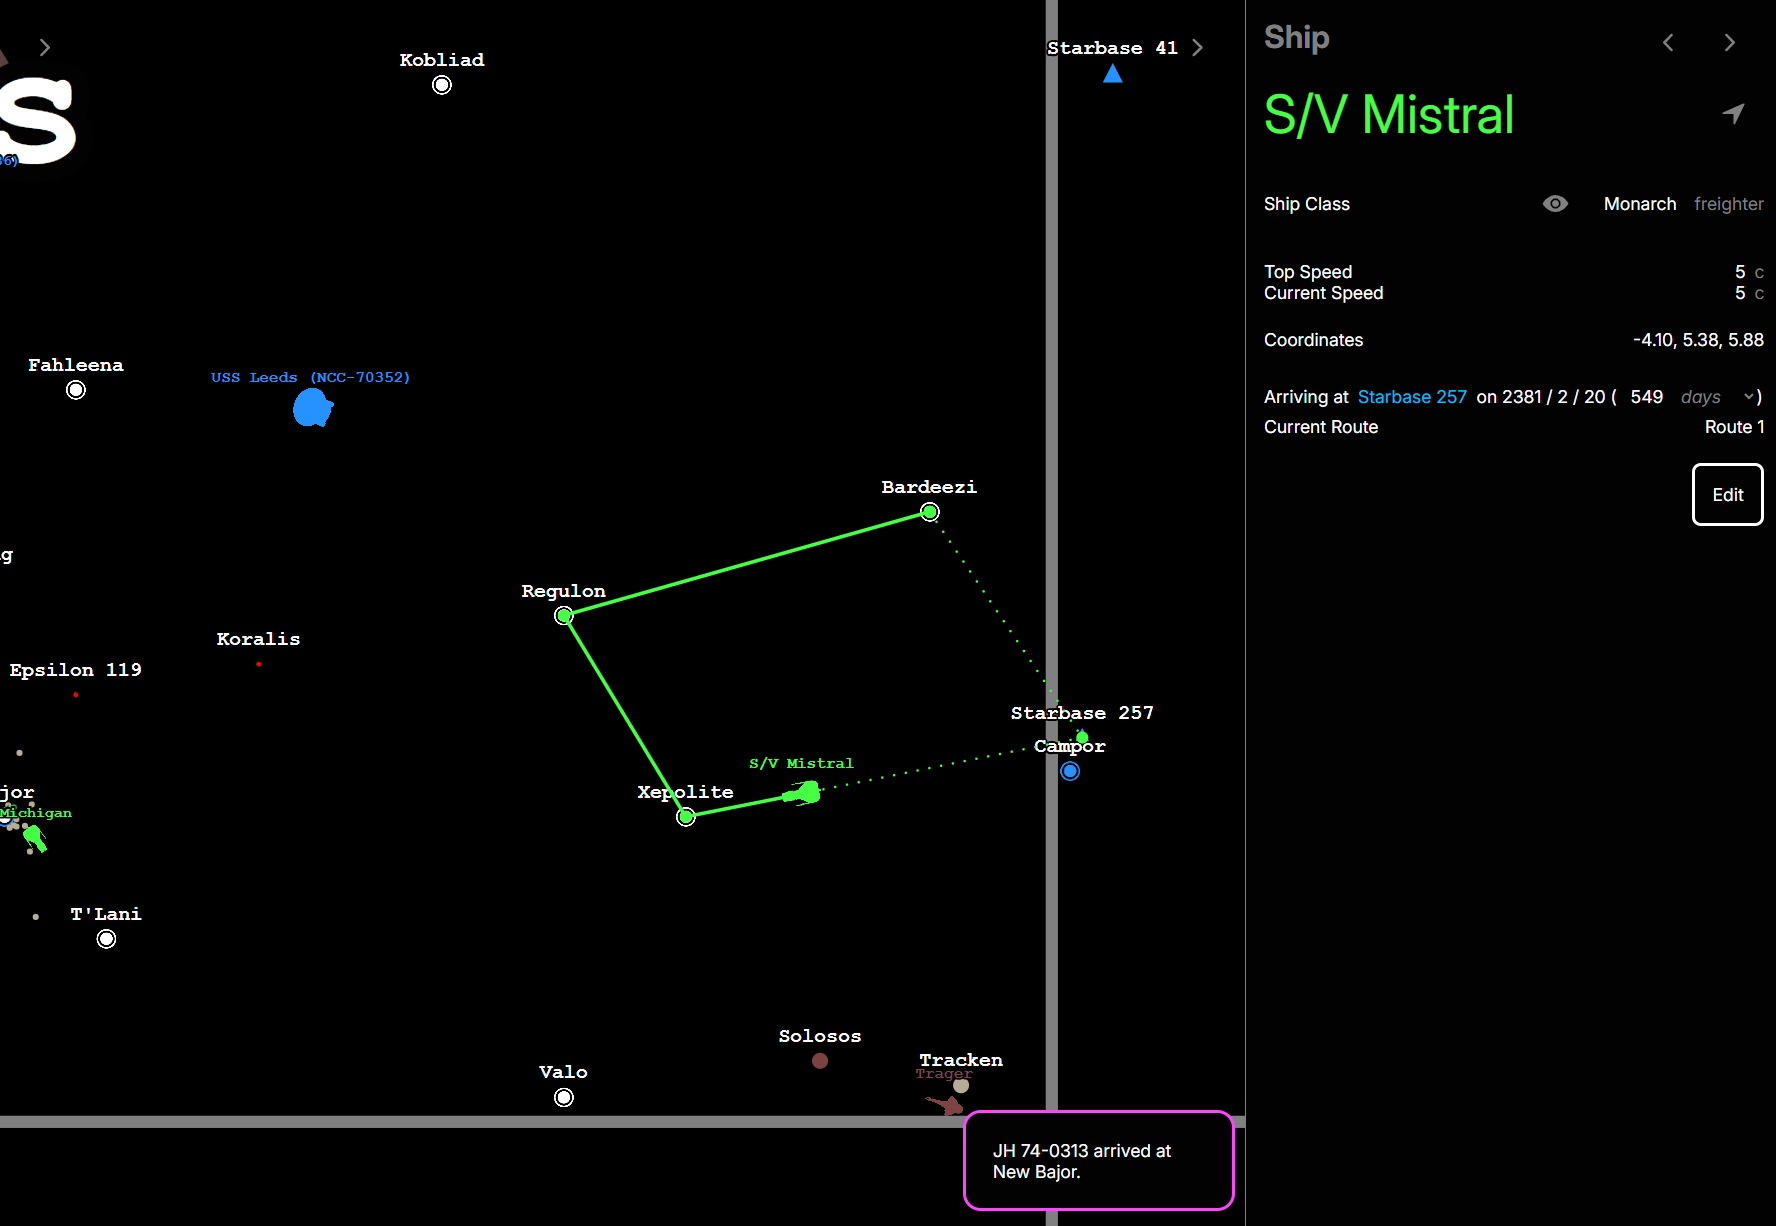Select the Campor blue planet marker

pyautogui.click(x=1070, y=771)
